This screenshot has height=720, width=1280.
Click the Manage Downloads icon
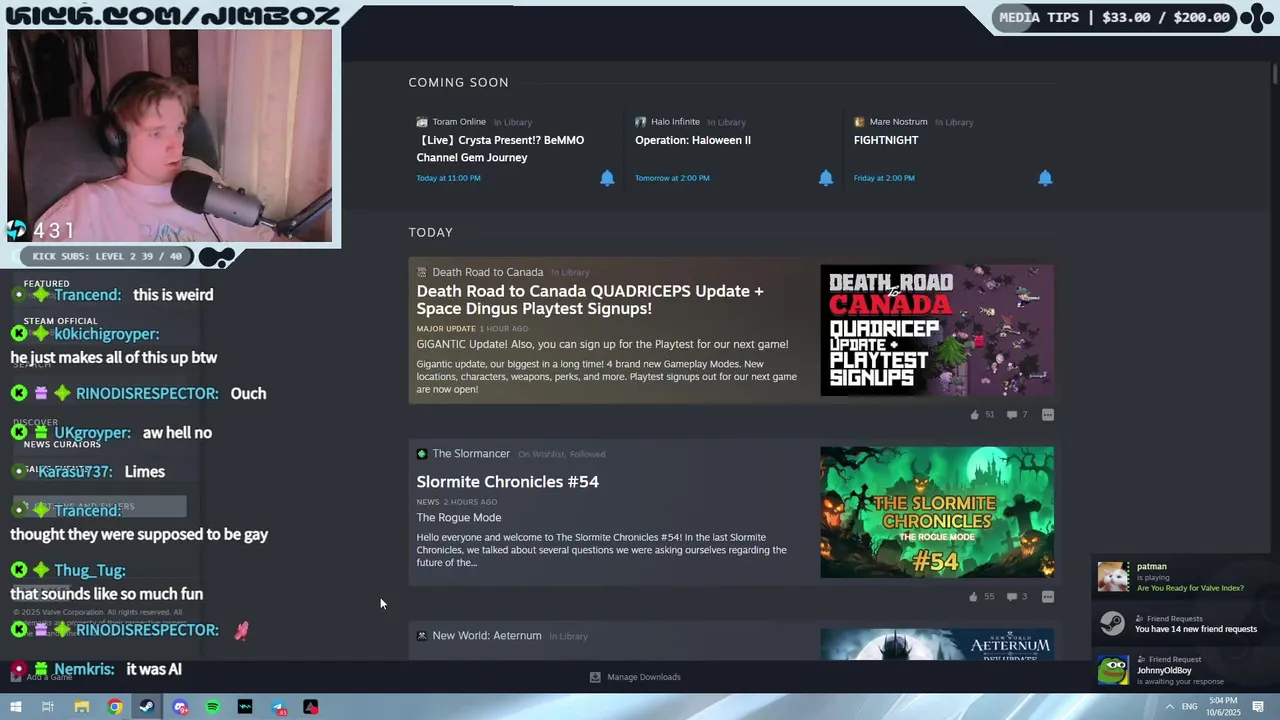595,677
